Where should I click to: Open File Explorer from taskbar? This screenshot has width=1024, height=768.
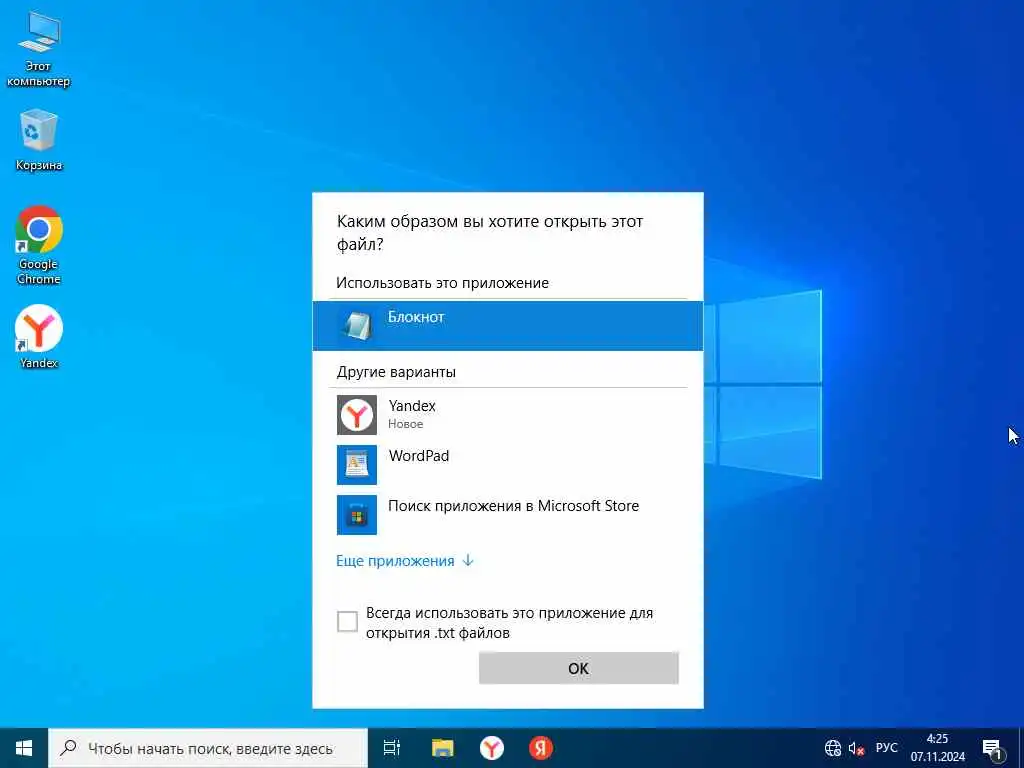click(x=442, y=748)
